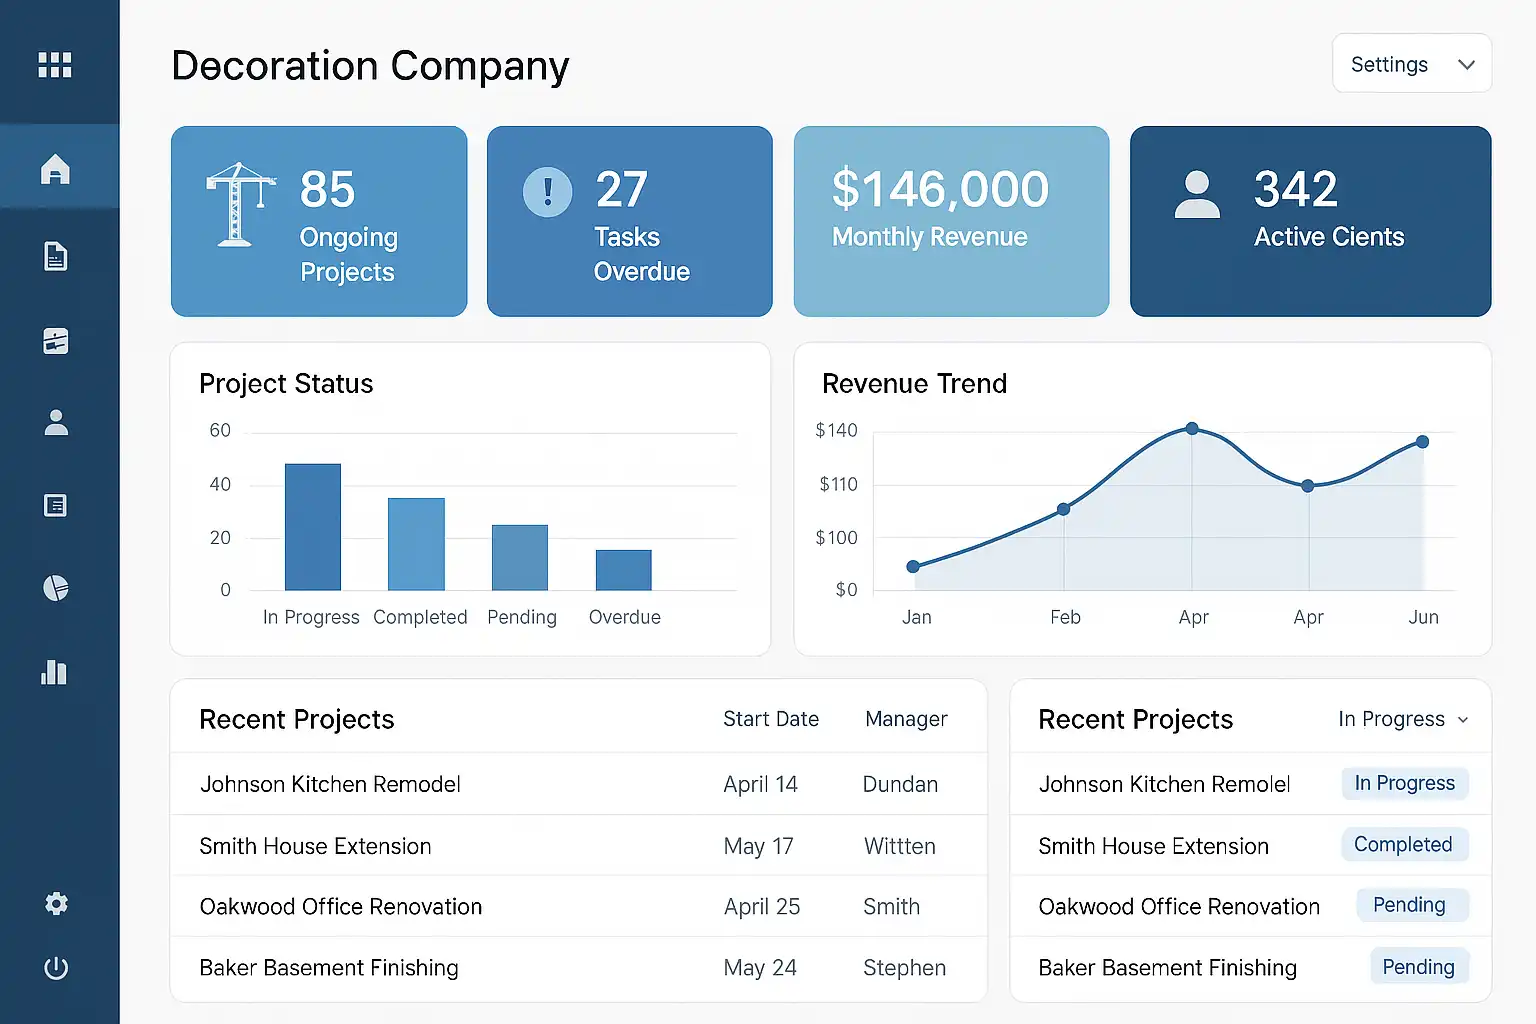This screenshot has height=1024, width=1536.
Task: Open the pie chart reports icon
Action: pos(56,588)
